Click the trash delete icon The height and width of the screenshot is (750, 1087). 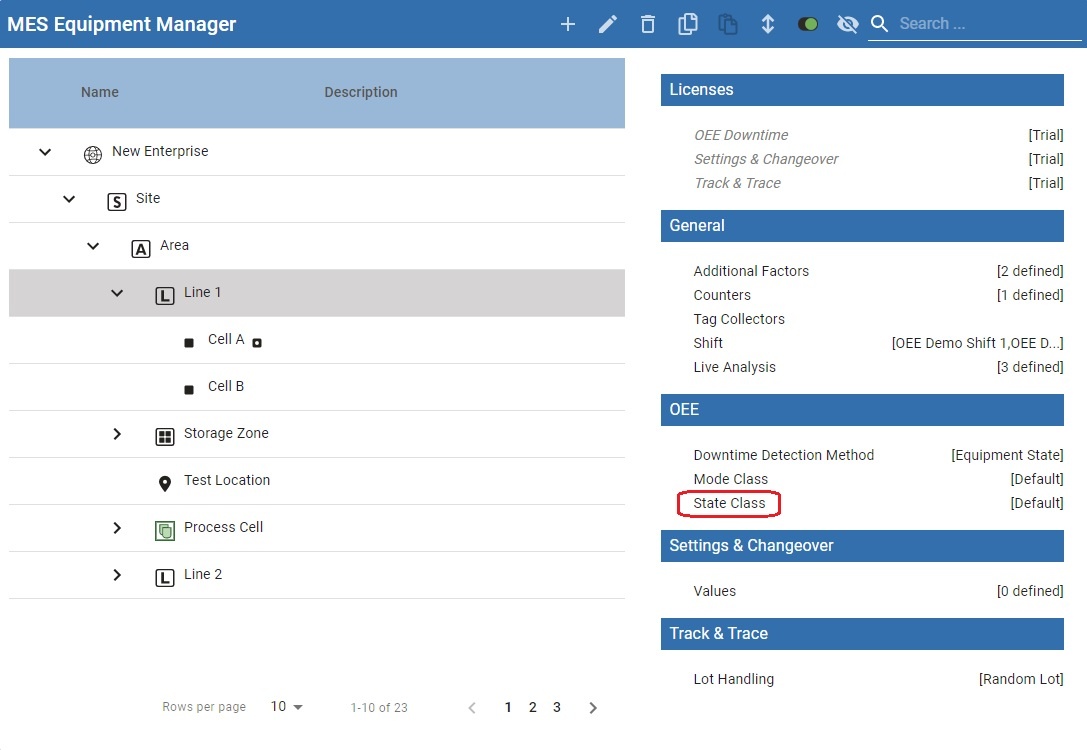point(648,24)
